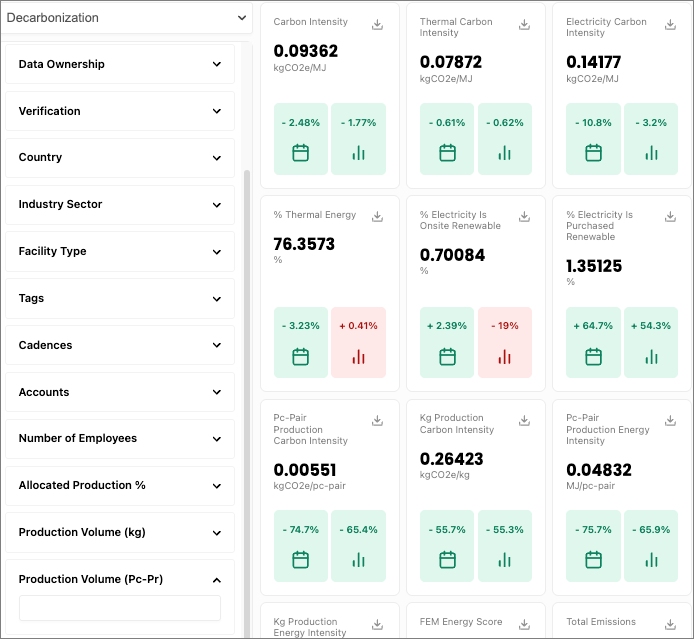
Task: Download the Total Emissions card
Action: tap(670, 624)
